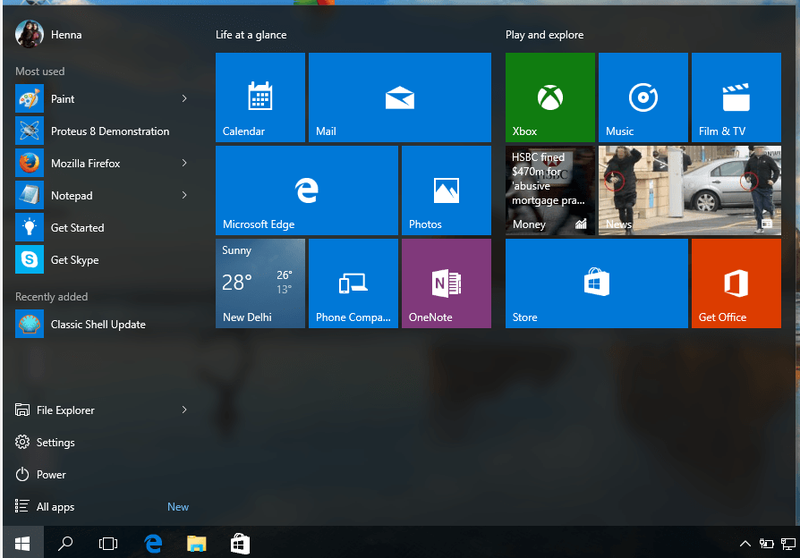Click the Life at a glance heading
This screenshot has width=800, height=558.
(251, 35)
